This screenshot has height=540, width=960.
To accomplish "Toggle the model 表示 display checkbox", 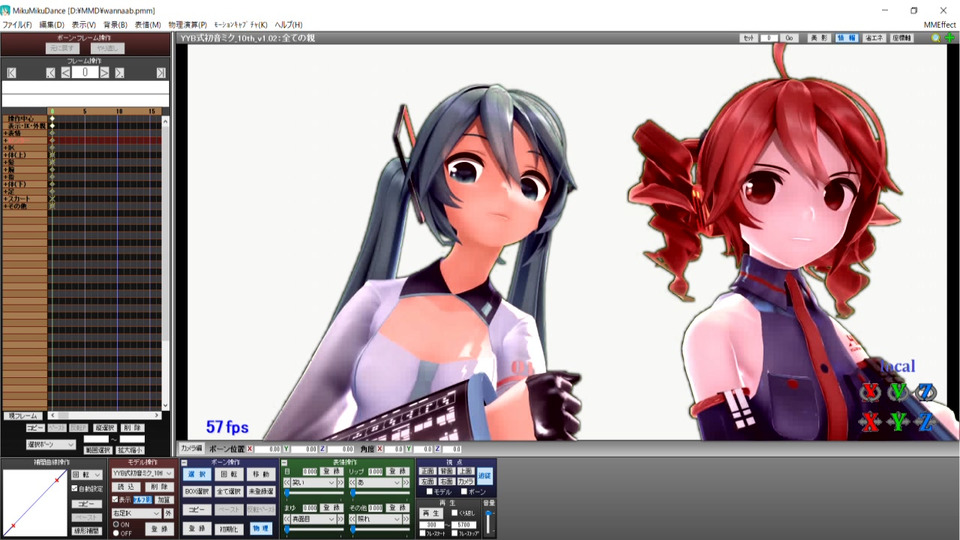I will (114, 500).
